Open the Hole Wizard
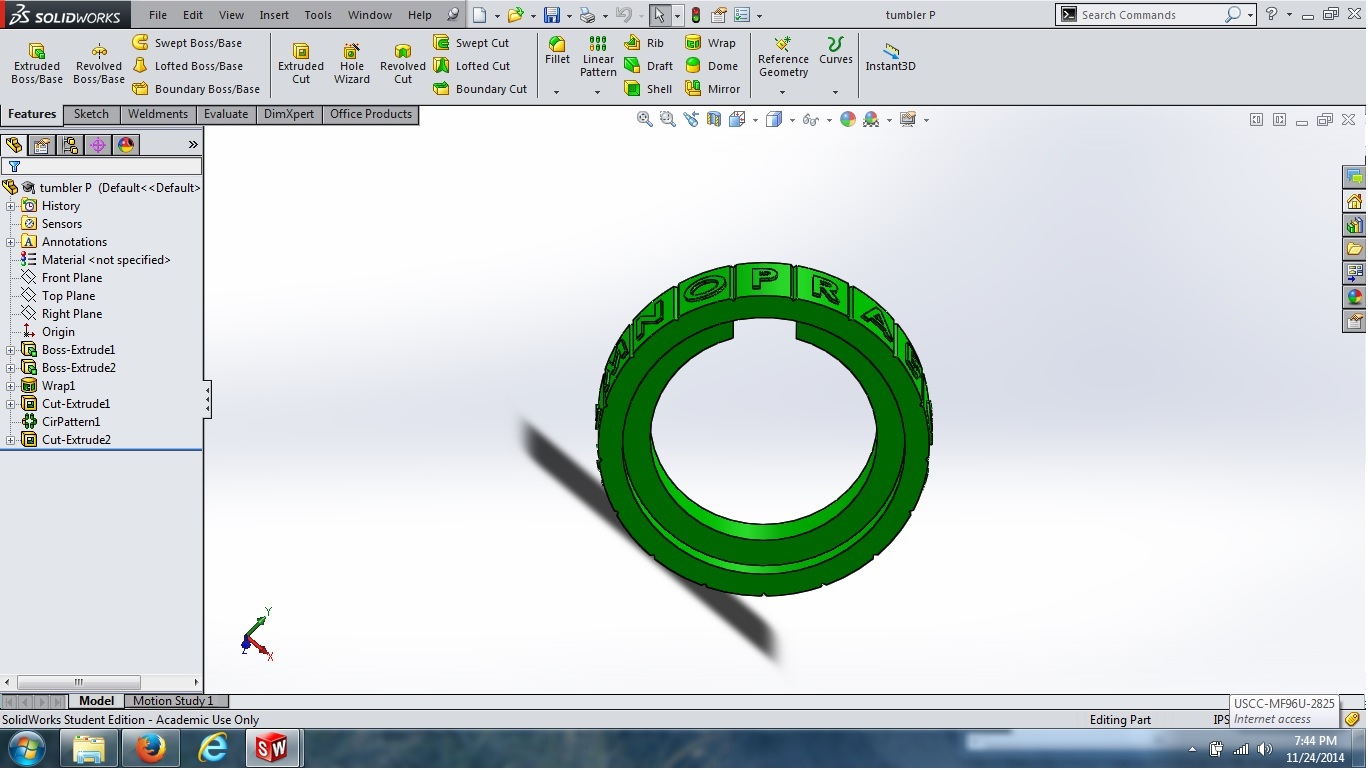This screenshot has height=770, width=1368. (x=352, y=63)
